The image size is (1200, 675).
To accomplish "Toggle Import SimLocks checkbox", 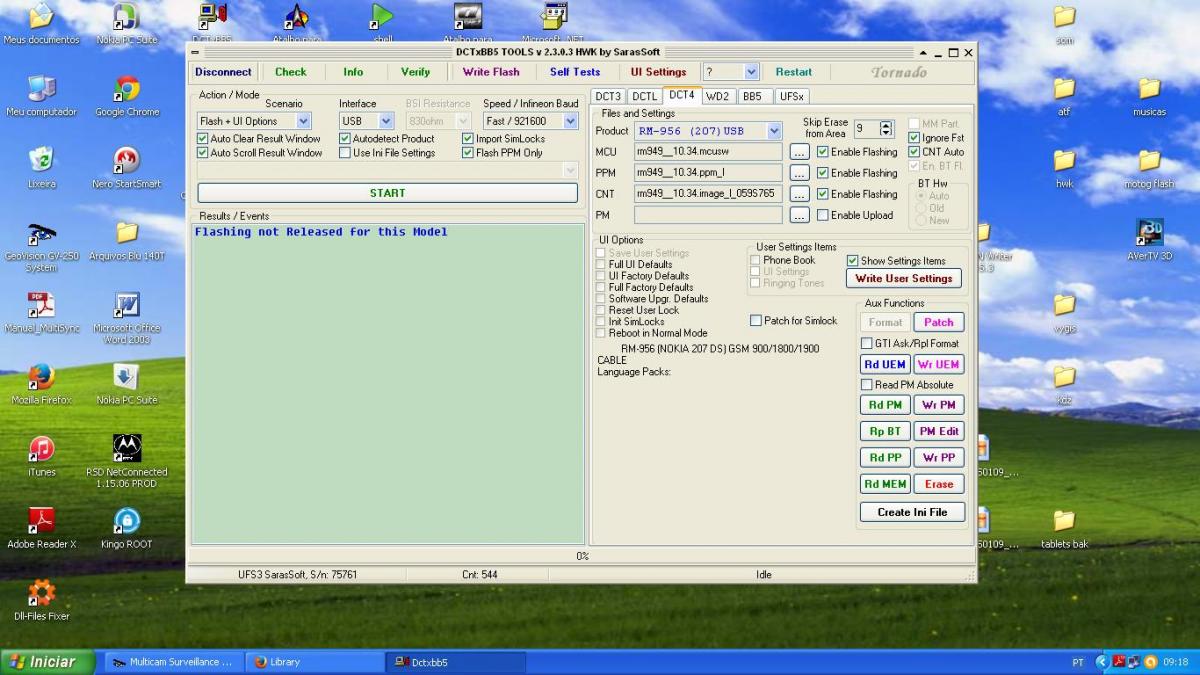I will click(468, 139).
